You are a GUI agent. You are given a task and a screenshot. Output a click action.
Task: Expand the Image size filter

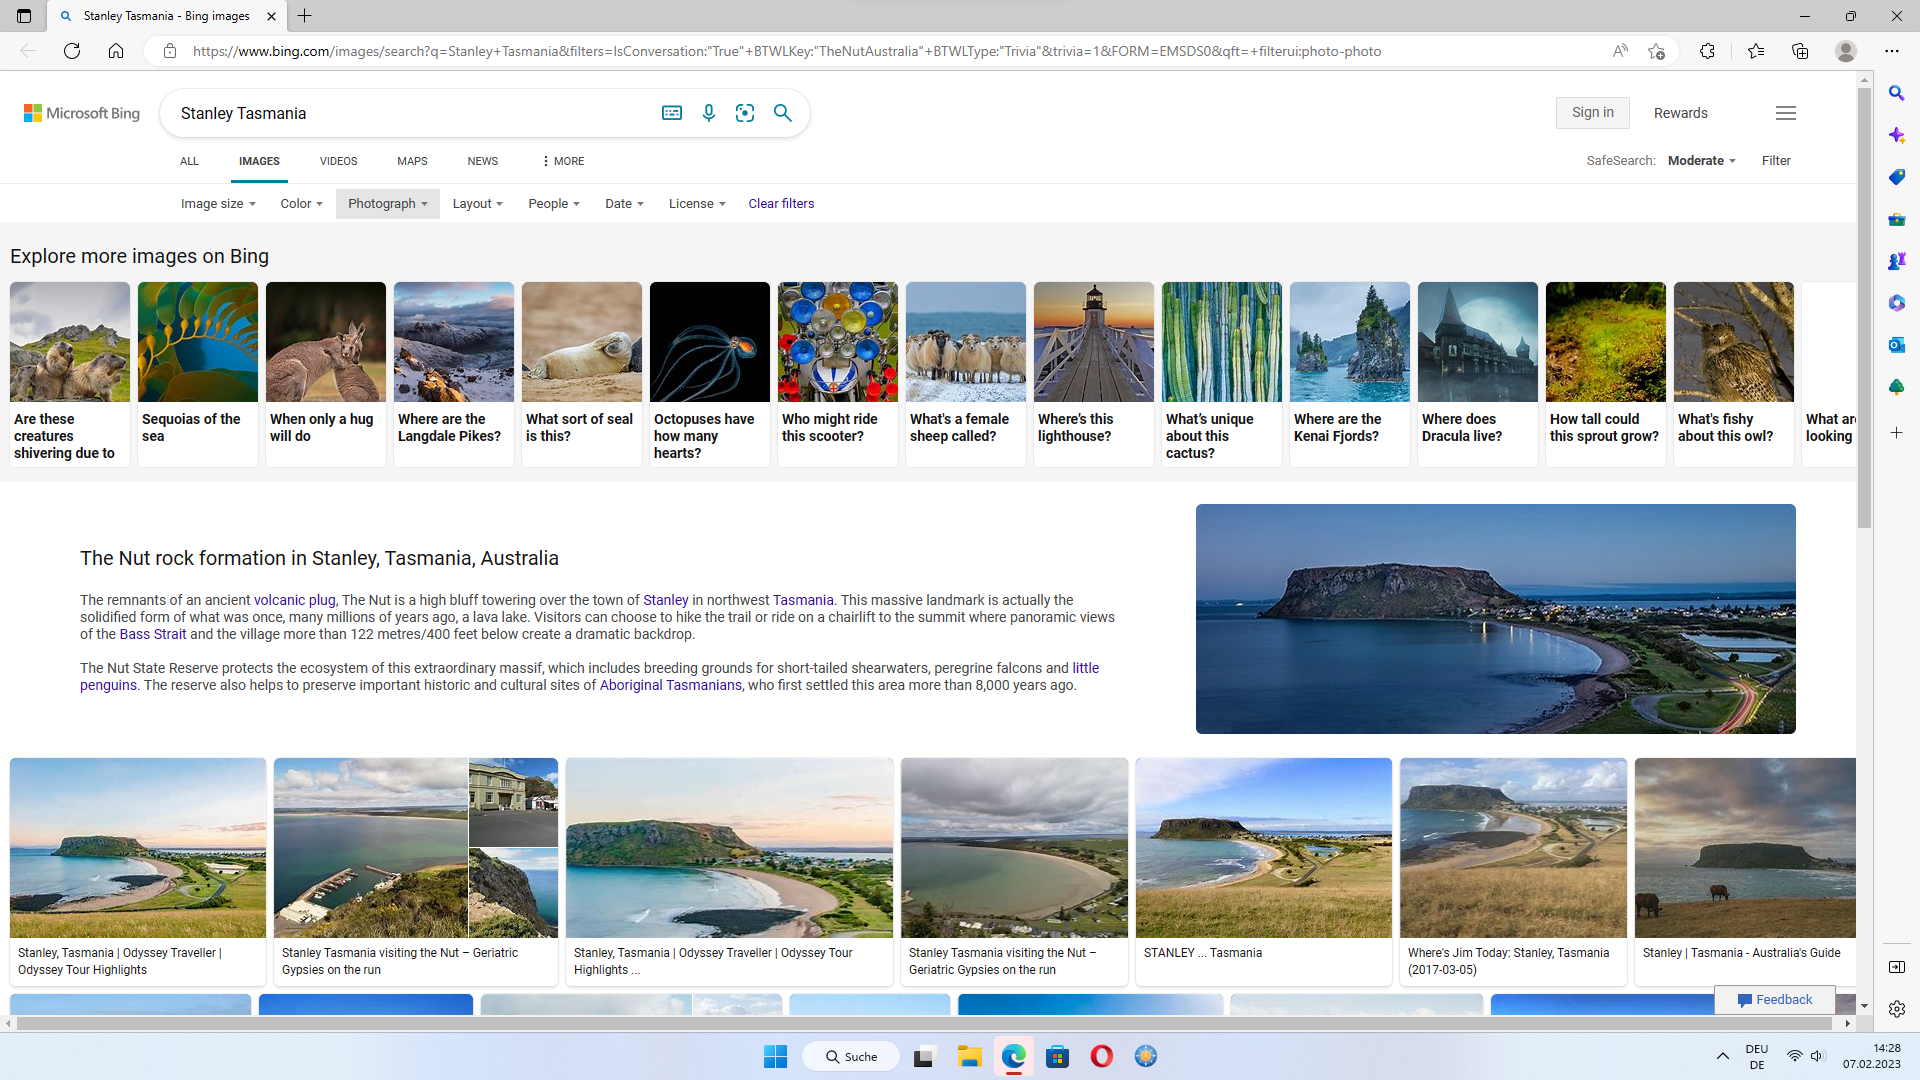218,204
